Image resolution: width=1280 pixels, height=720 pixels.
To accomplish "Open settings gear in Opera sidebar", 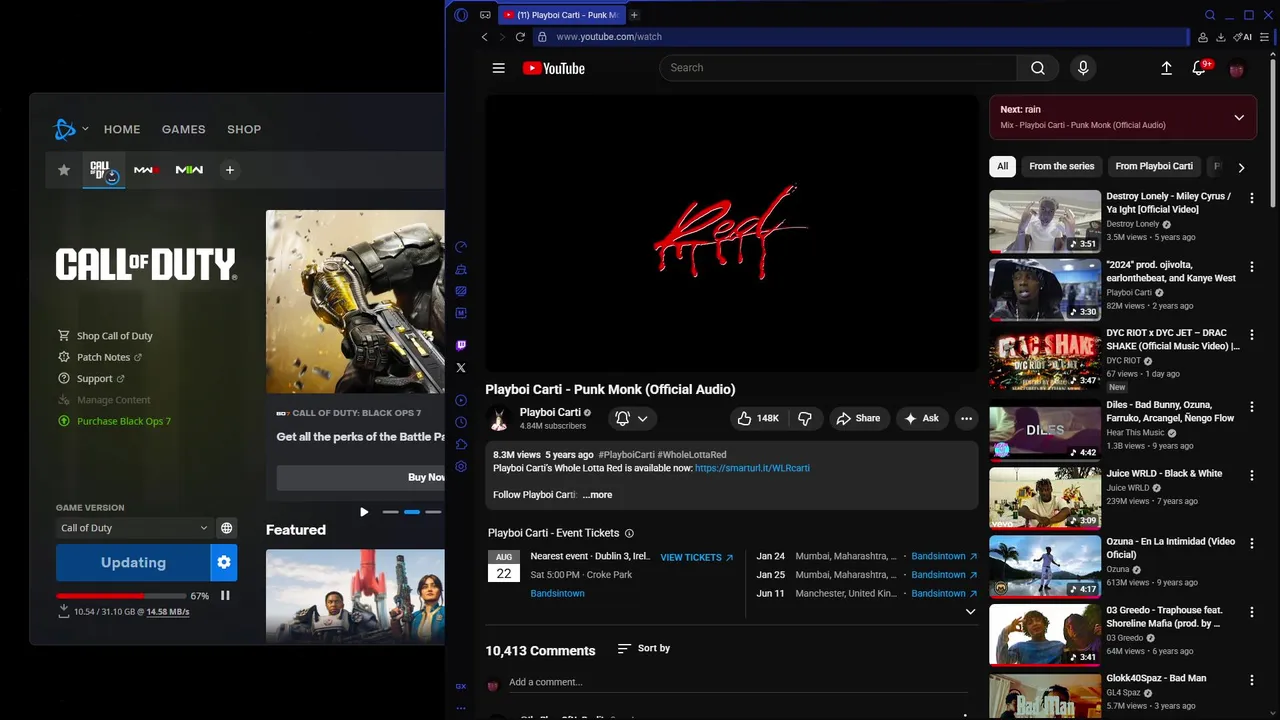I will tap(461, 466).
